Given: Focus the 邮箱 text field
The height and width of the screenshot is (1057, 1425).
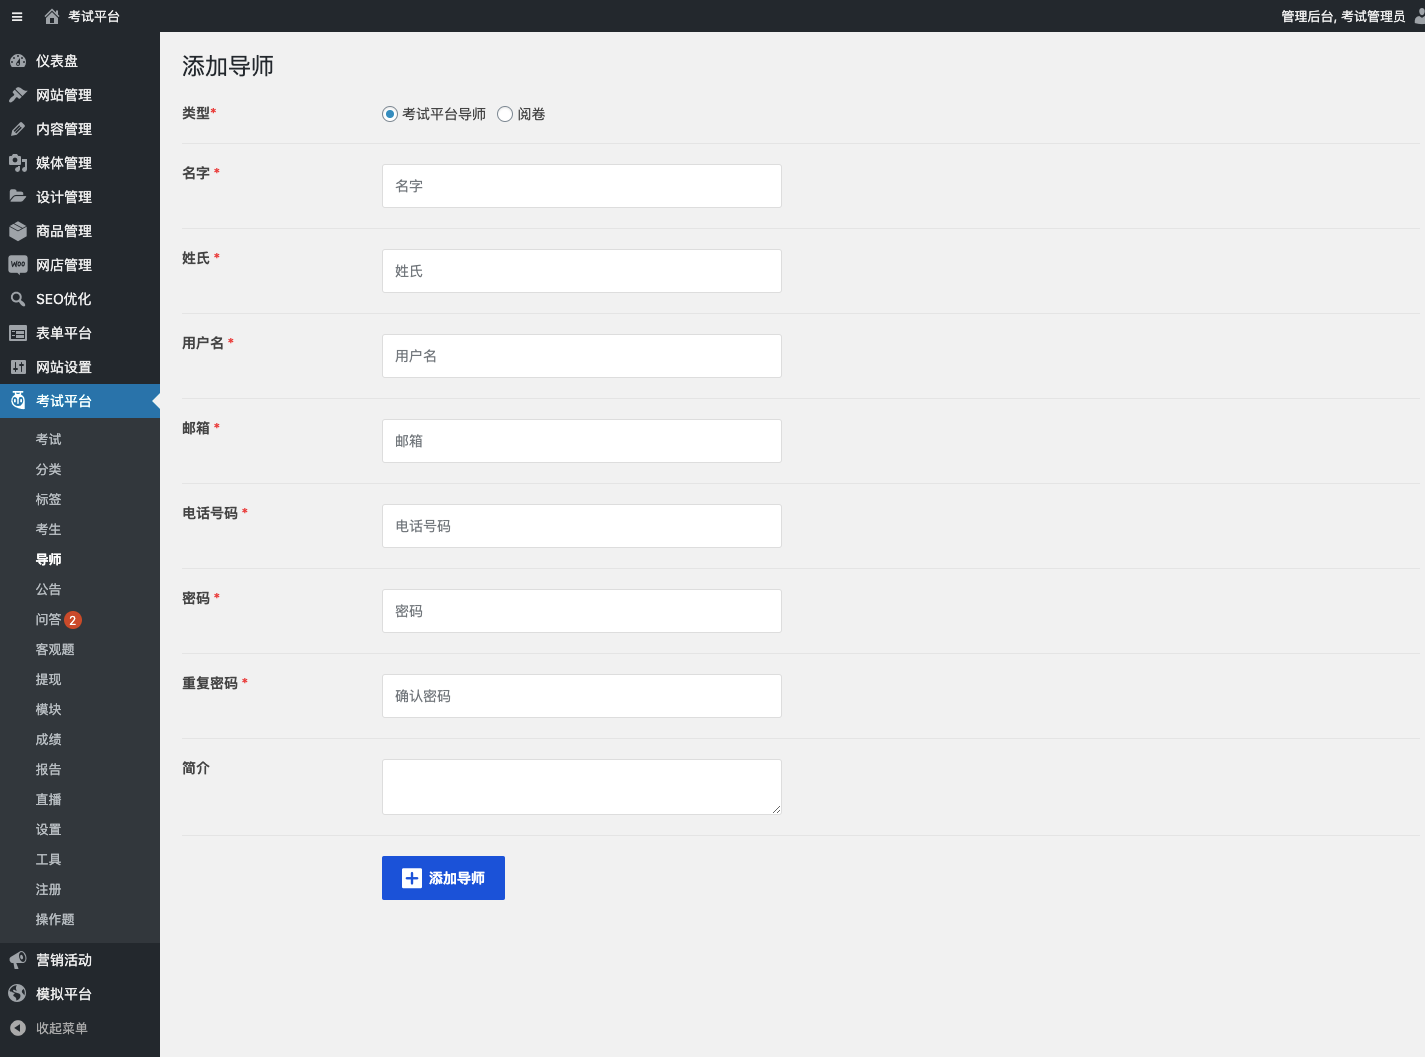Looking at the screenshot, I should click(x=581, y=441).
